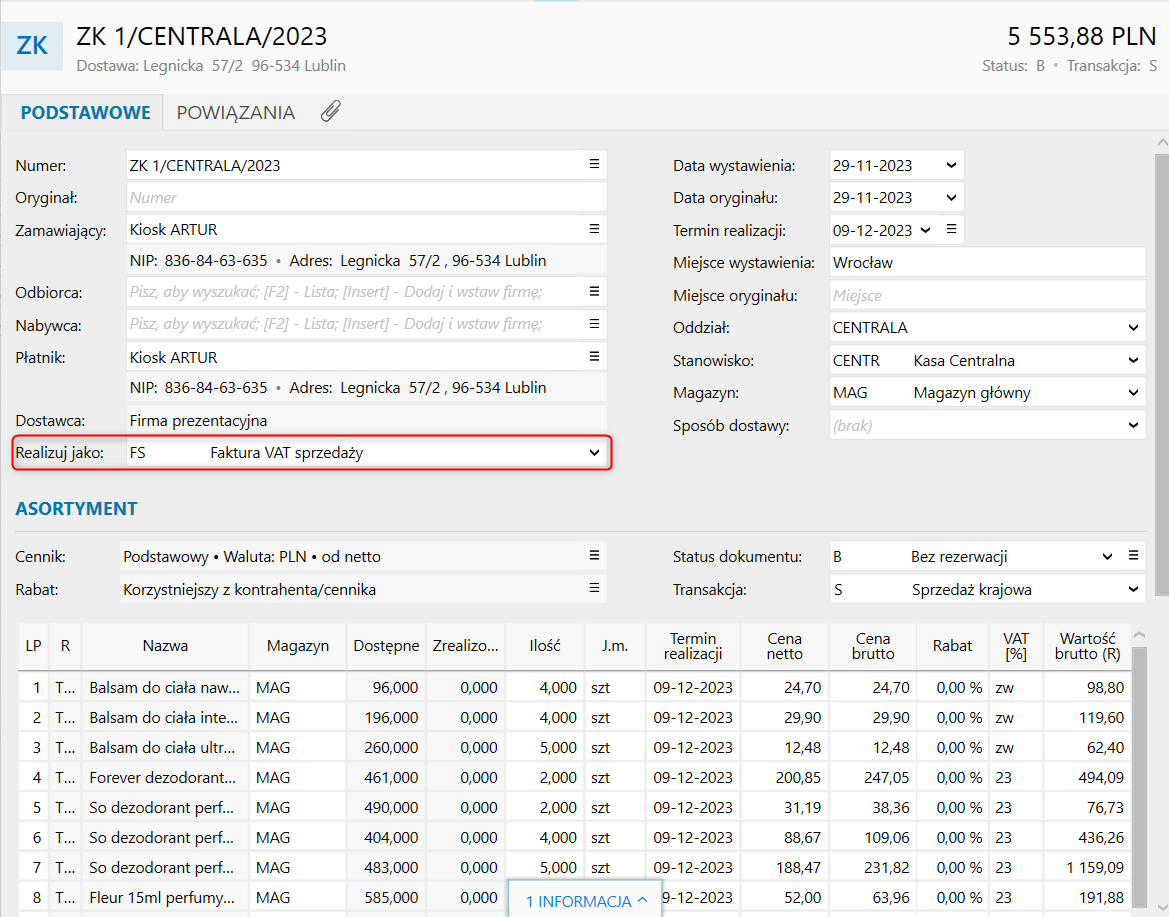Open menu icon beside Status dokumentu
1169x917 pixels.
[1133, 556]
